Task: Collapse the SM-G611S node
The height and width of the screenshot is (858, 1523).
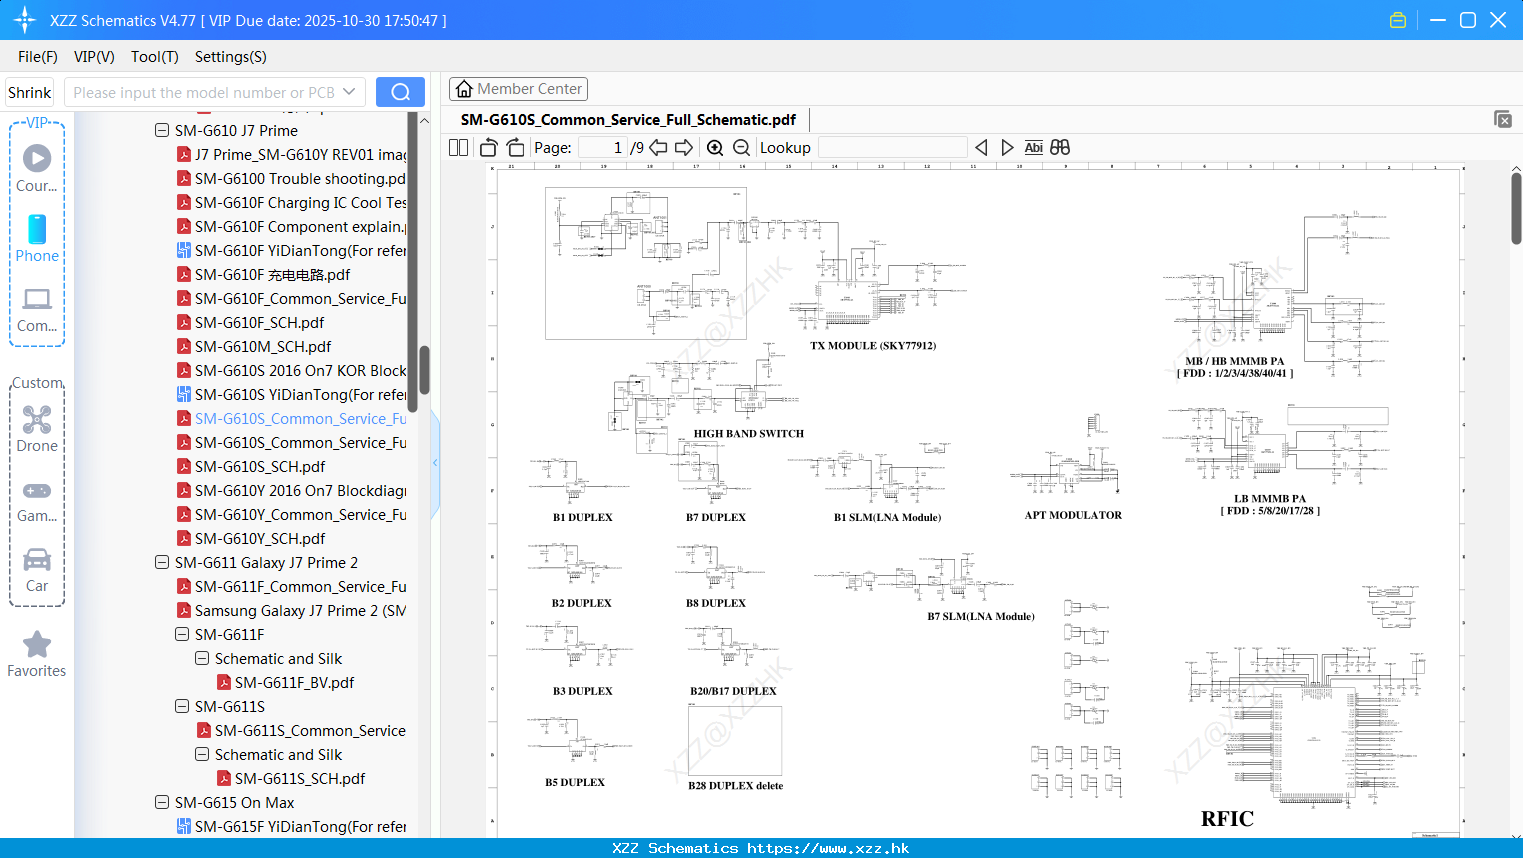Action: pos(182,706)
